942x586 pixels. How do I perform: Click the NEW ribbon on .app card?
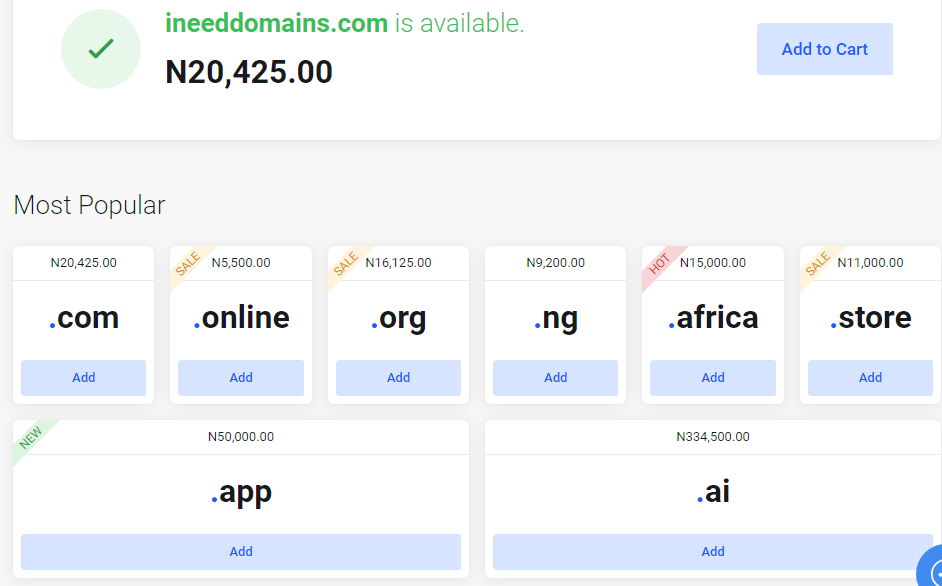[x=31, y=437]
